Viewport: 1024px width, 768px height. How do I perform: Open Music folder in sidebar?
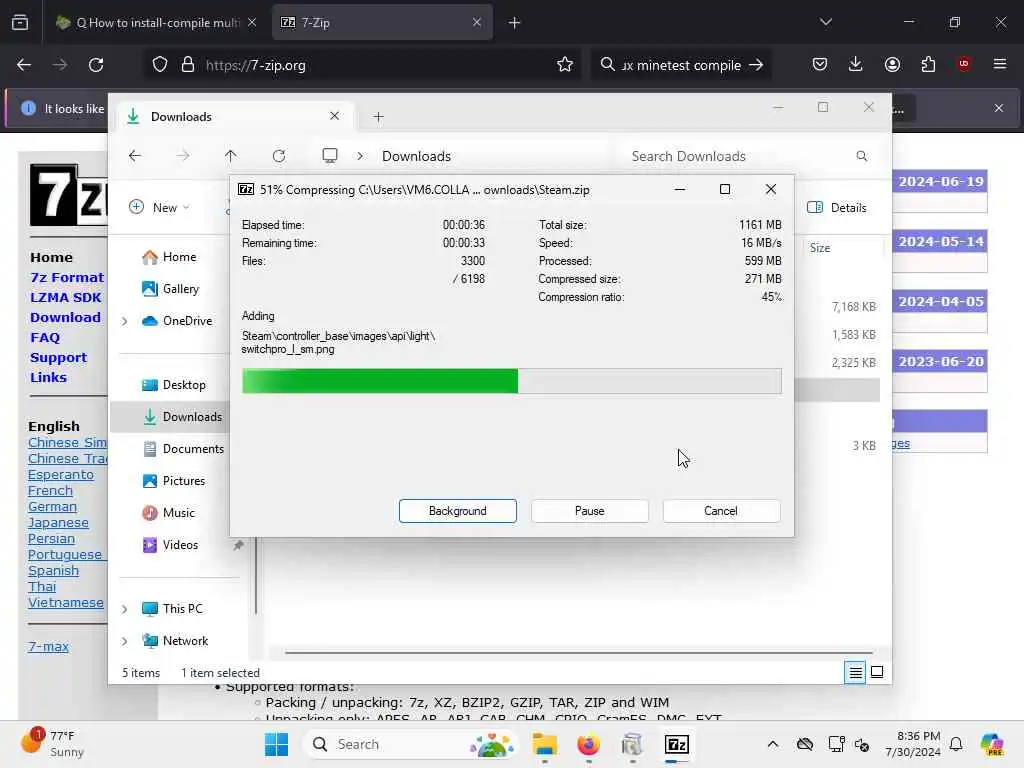[168, 513]
